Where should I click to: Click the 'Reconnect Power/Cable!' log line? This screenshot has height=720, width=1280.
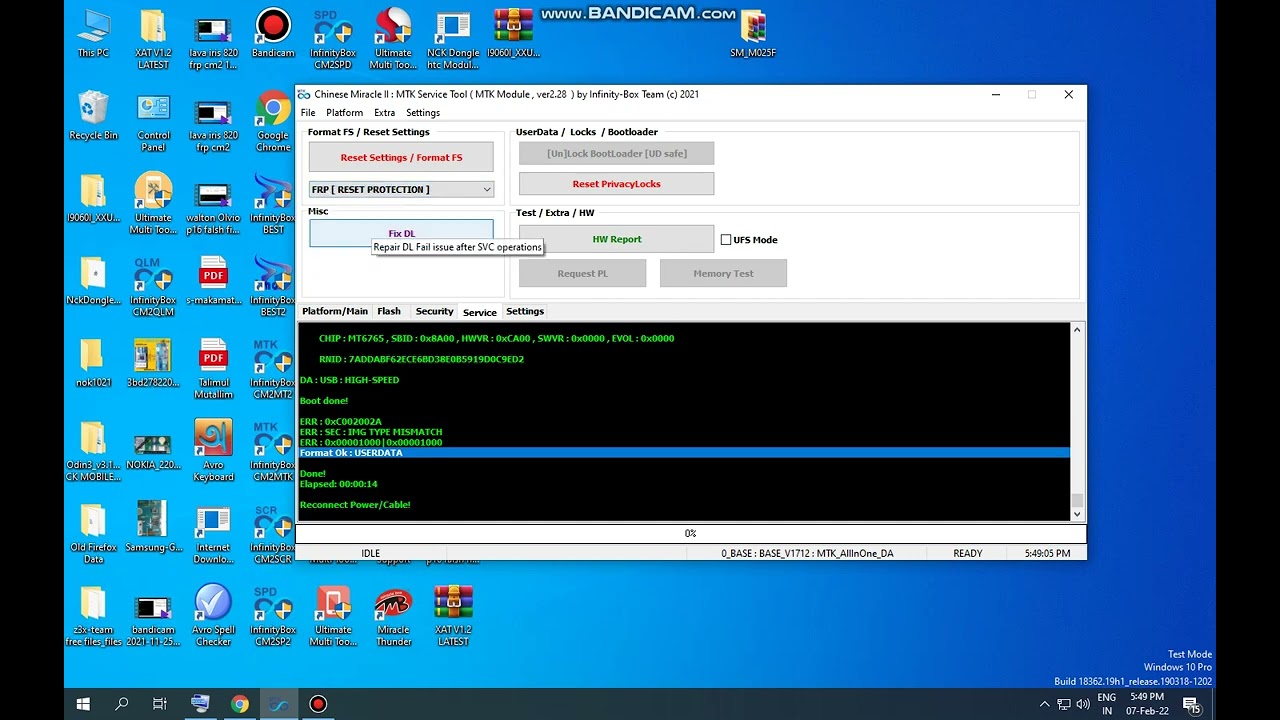click(x=355, y=505)
